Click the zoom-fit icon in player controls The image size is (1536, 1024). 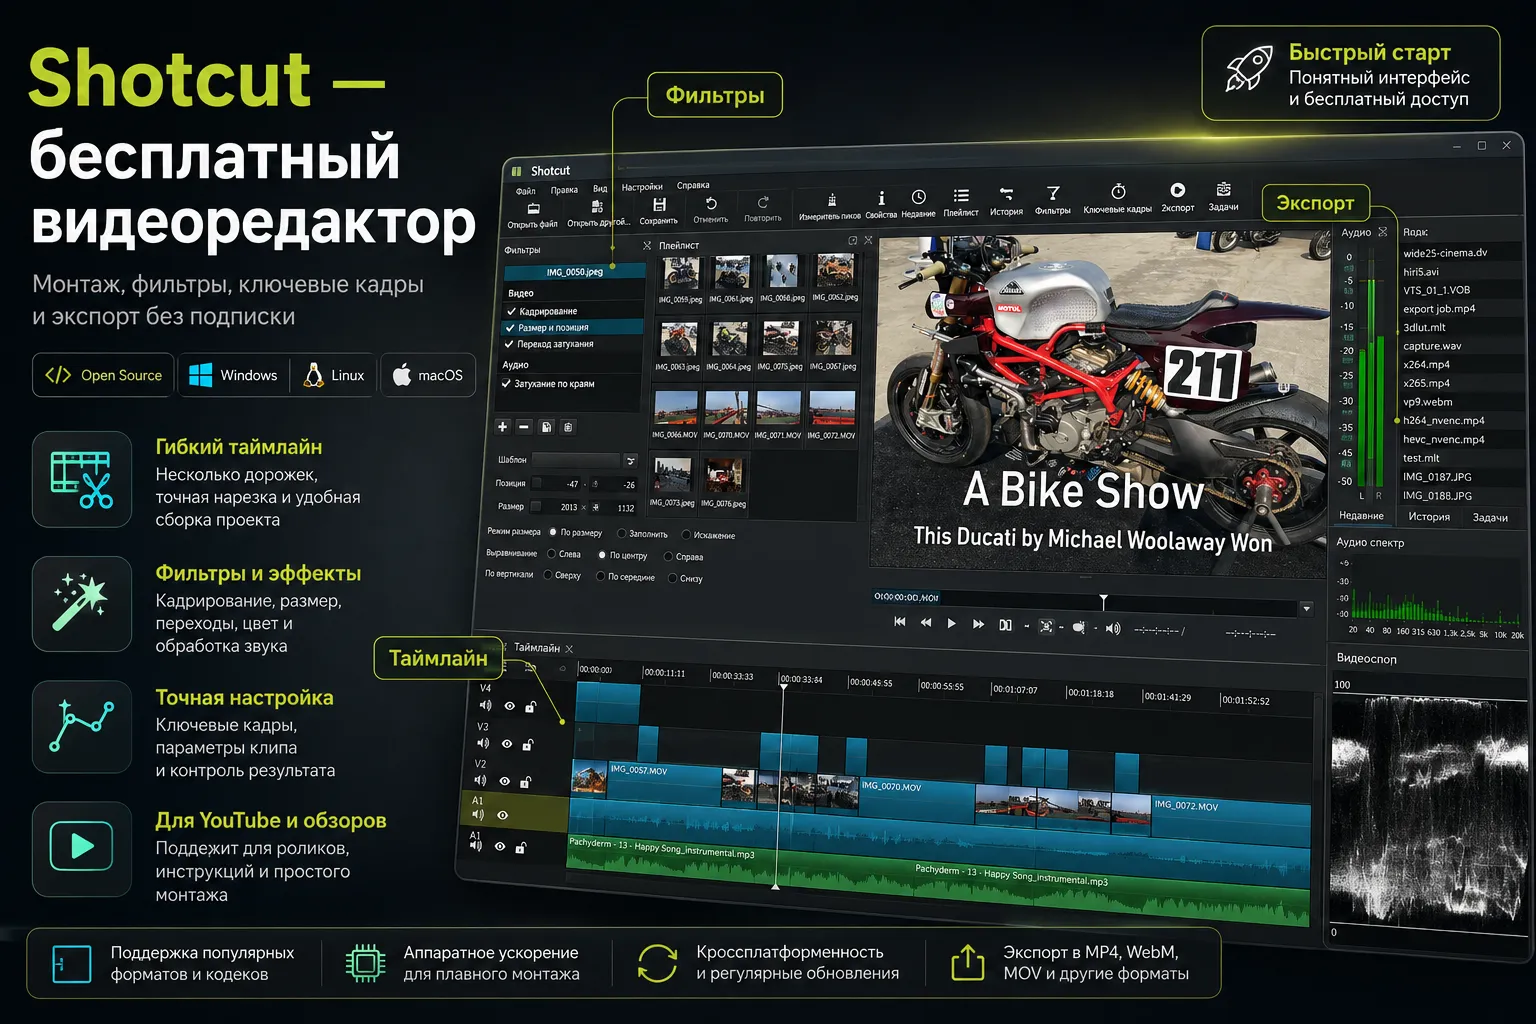tap(1046, 626)
